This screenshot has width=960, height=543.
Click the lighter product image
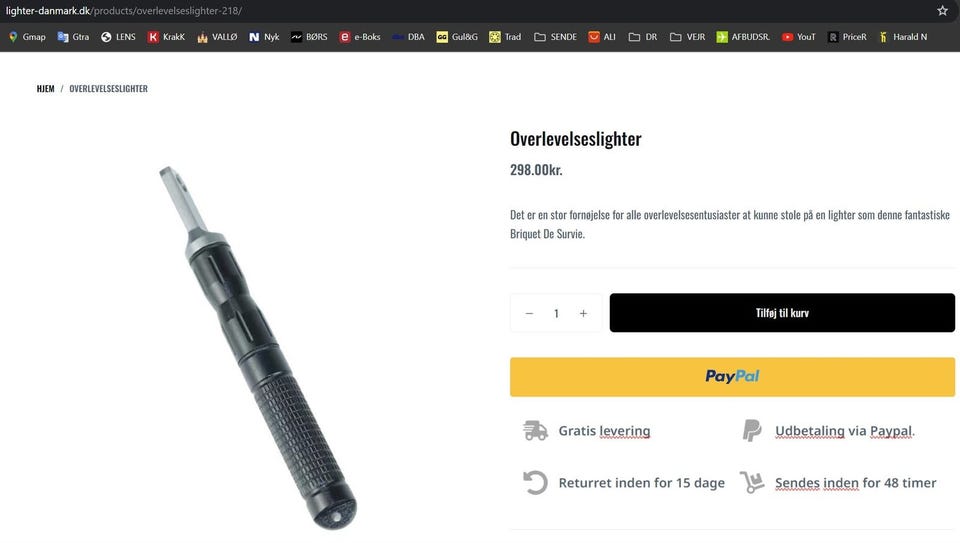[257, 347]
